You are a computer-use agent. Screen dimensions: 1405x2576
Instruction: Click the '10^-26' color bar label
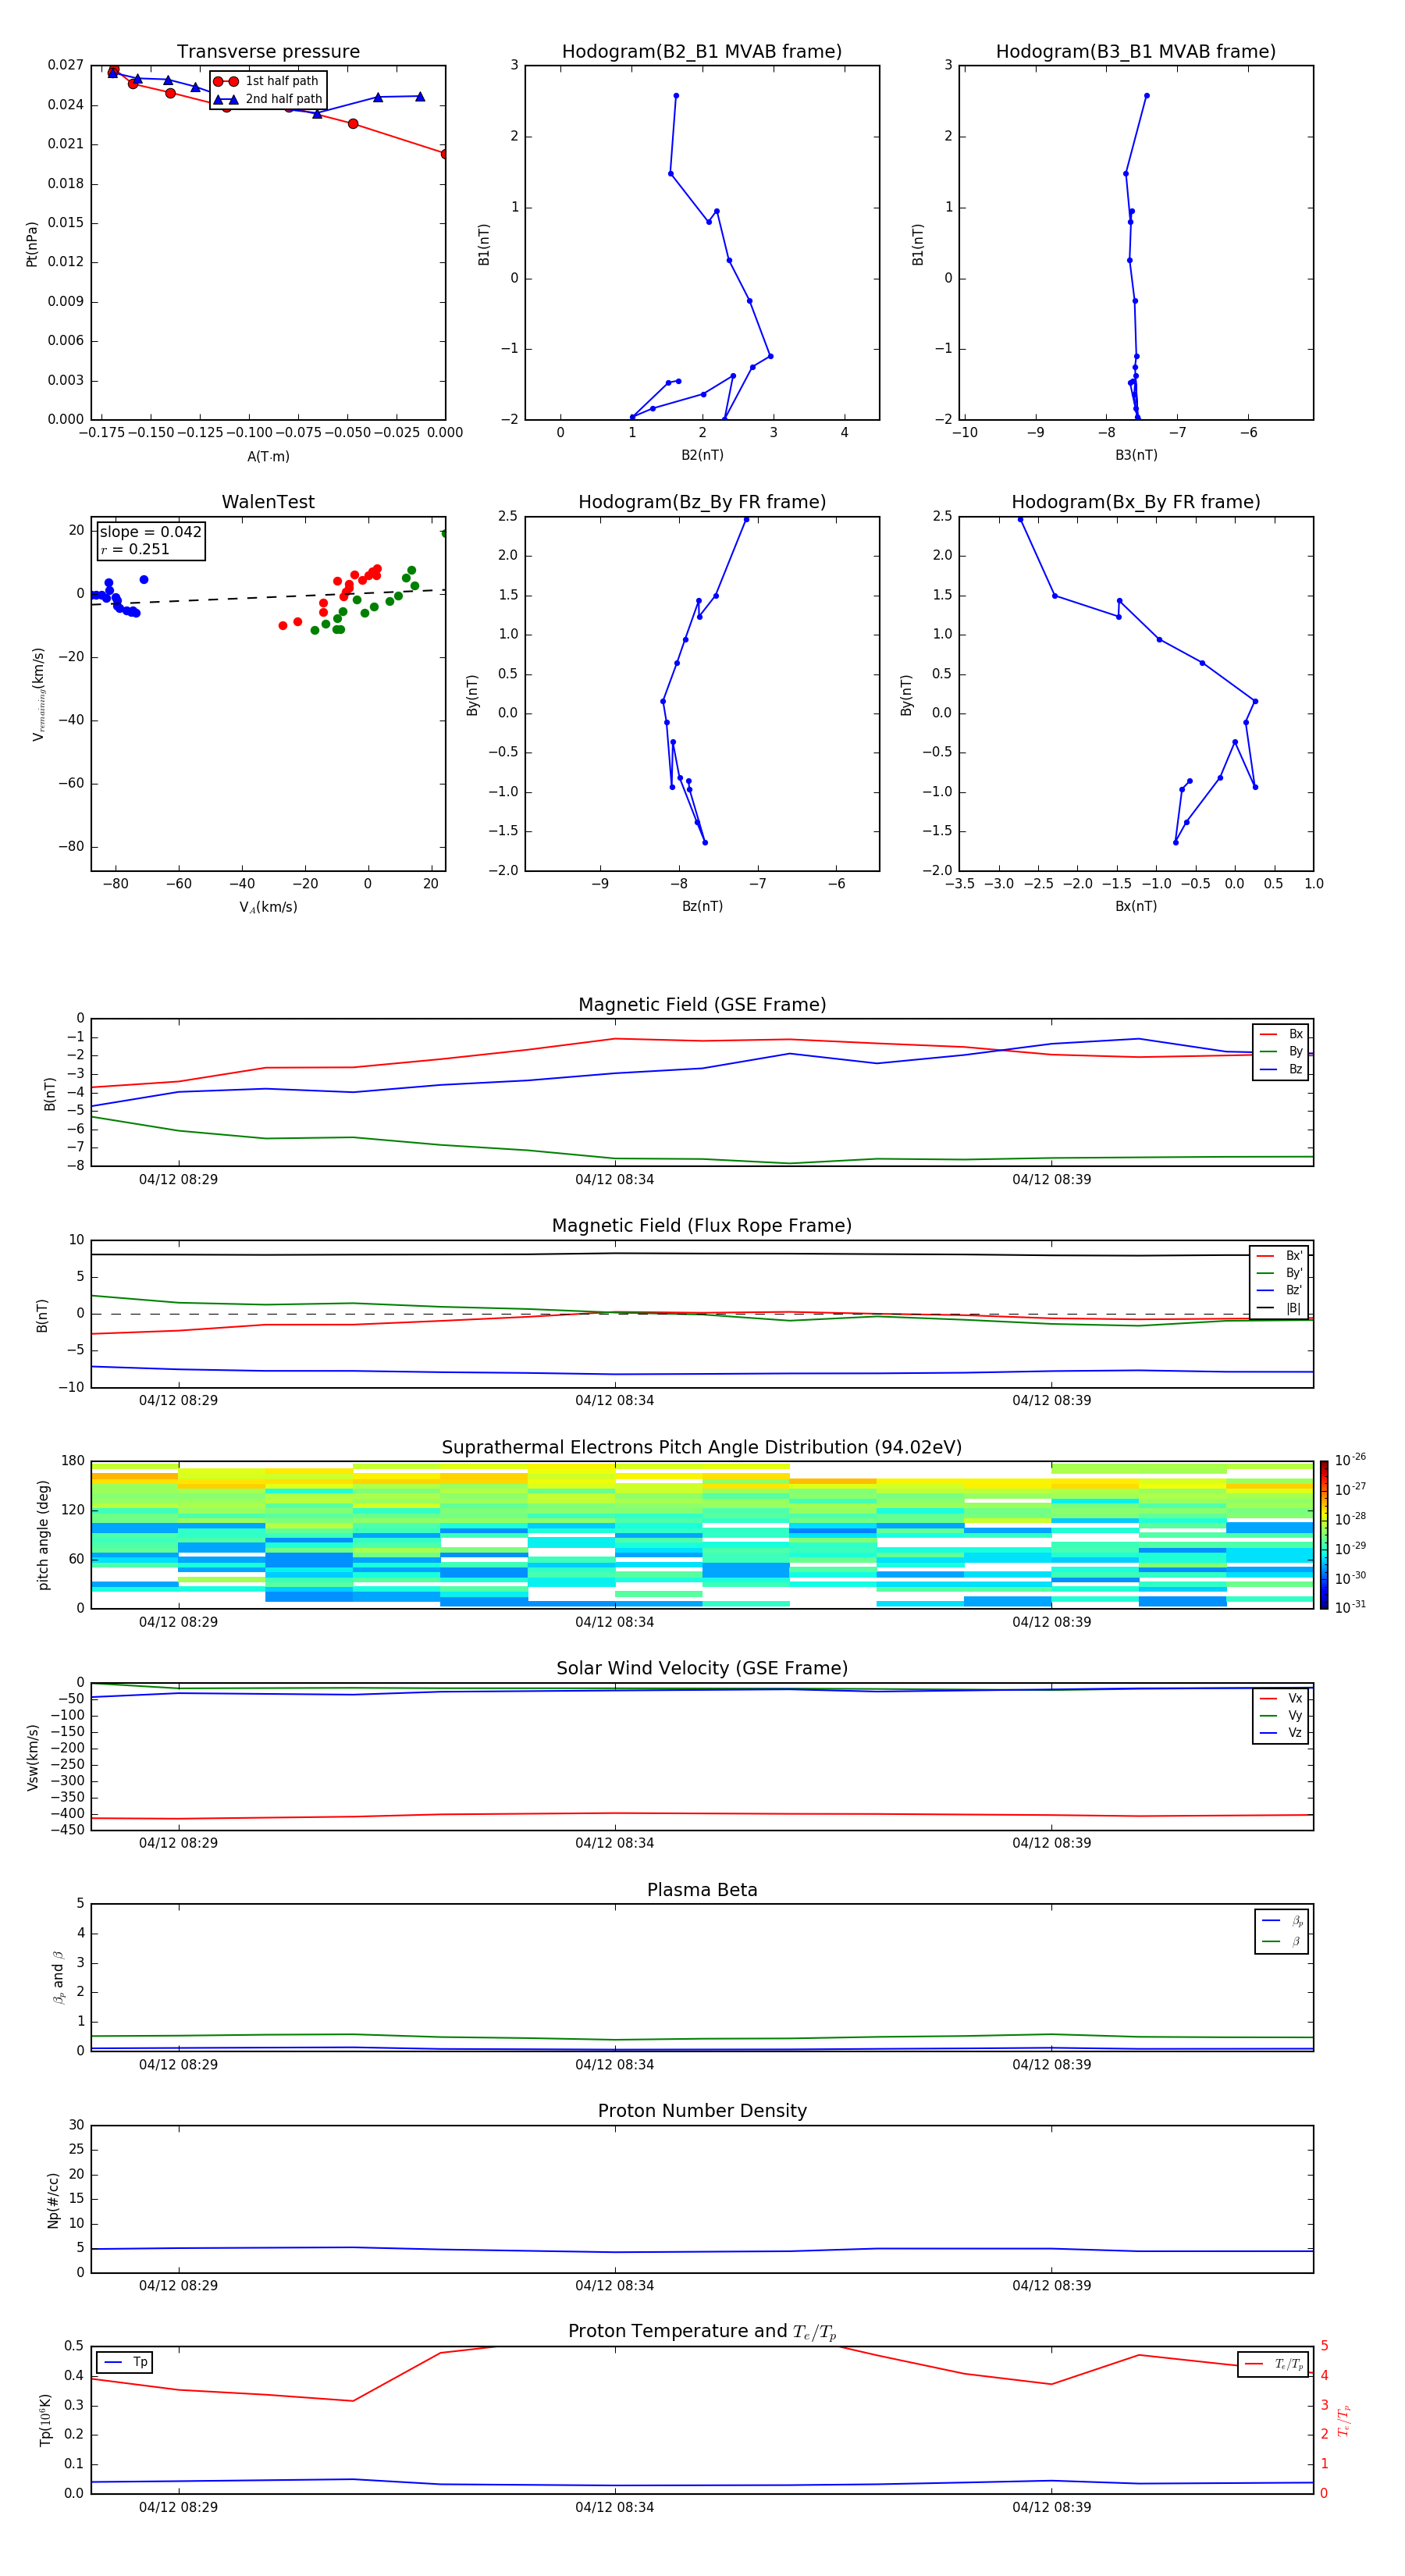1350,1460
